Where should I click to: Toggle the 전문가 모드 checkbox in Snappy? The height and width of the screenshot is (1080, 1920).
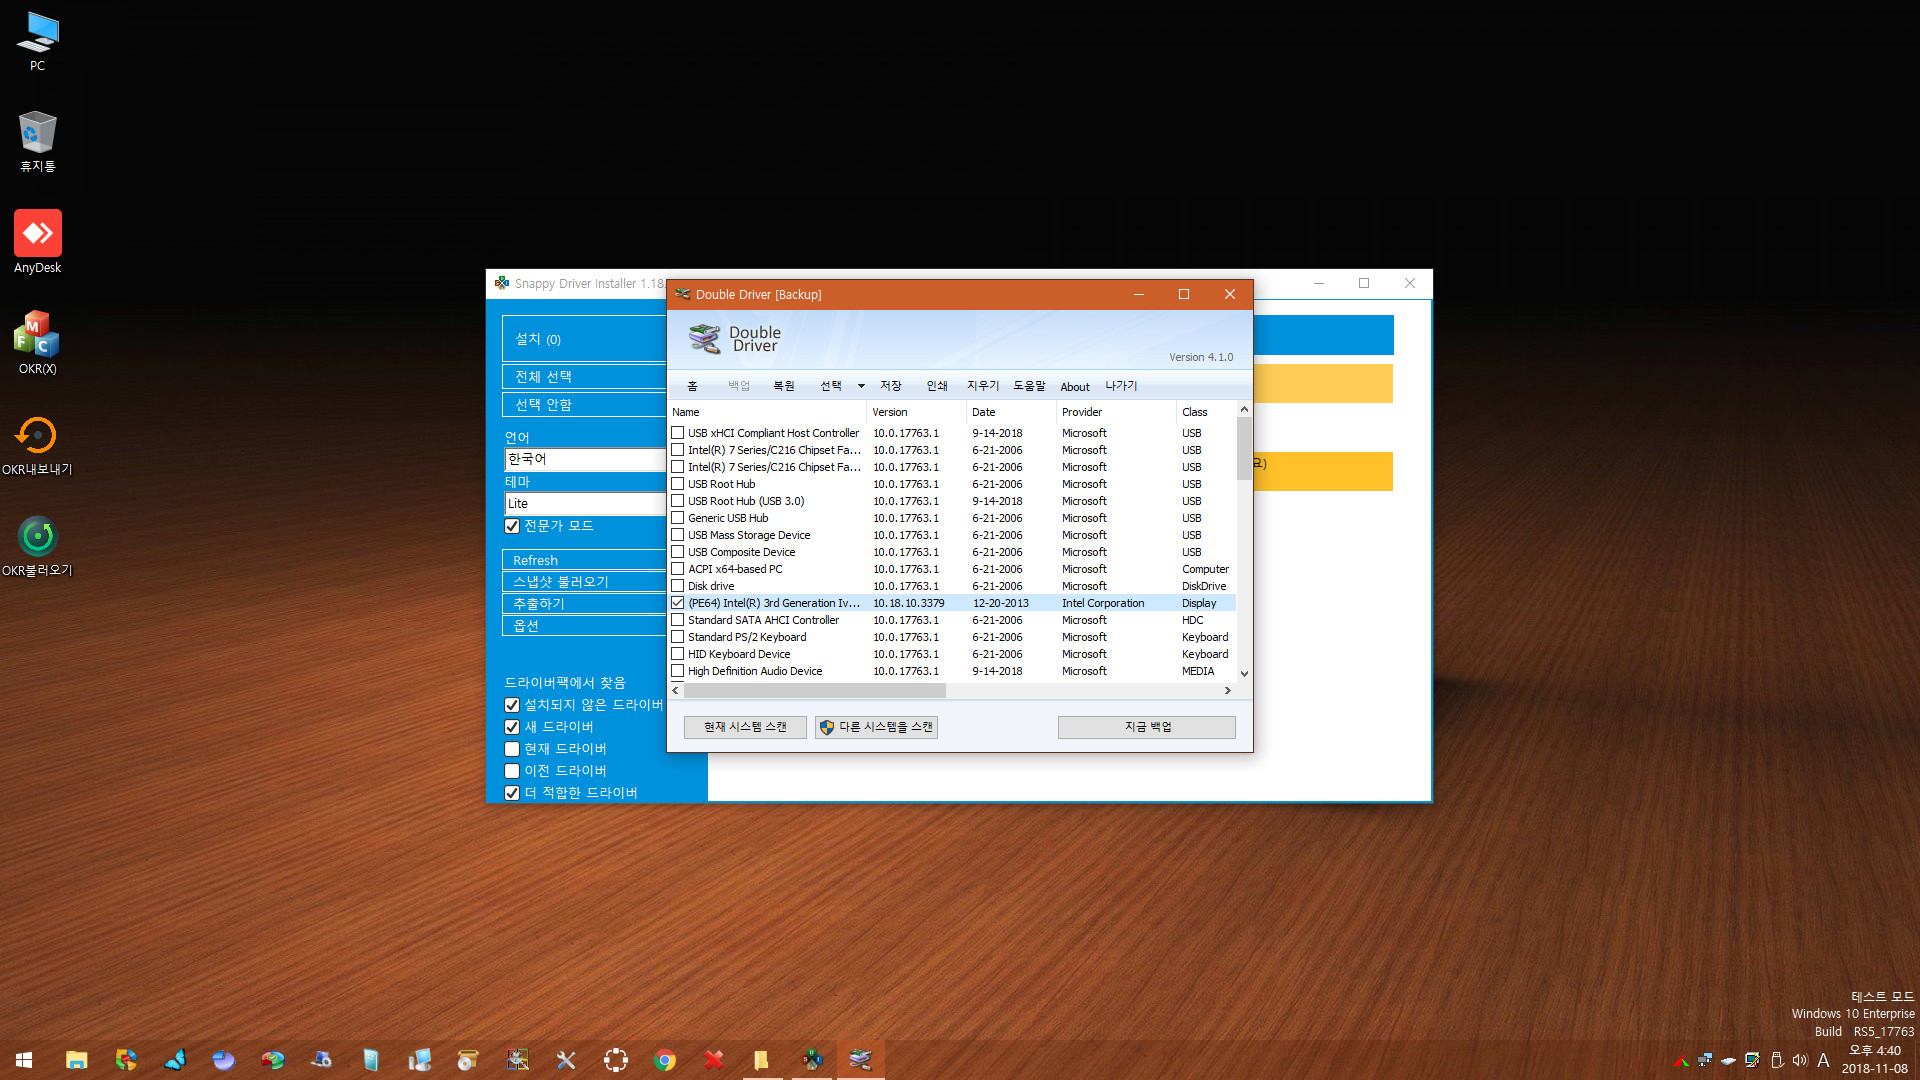[512, 526]
